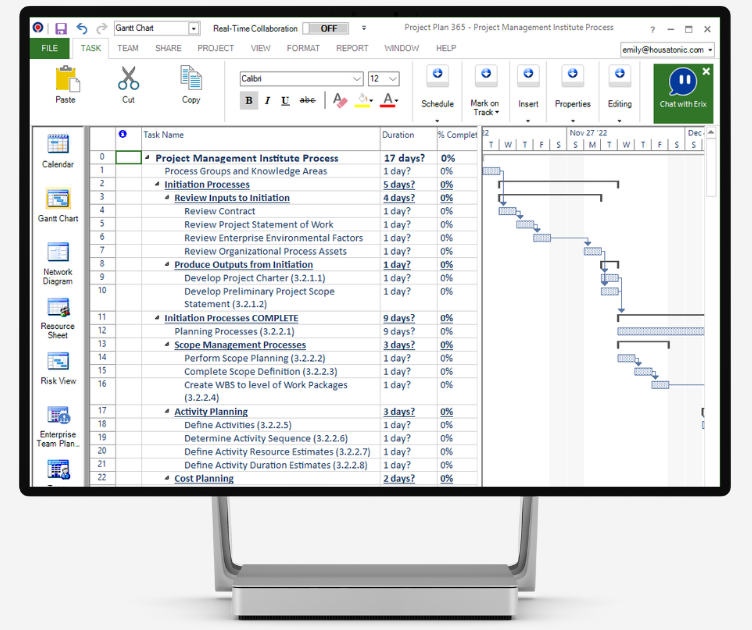The image size is (752, 630).
Task: Select the REPORT ribbon tab
Action: point(352,48)
